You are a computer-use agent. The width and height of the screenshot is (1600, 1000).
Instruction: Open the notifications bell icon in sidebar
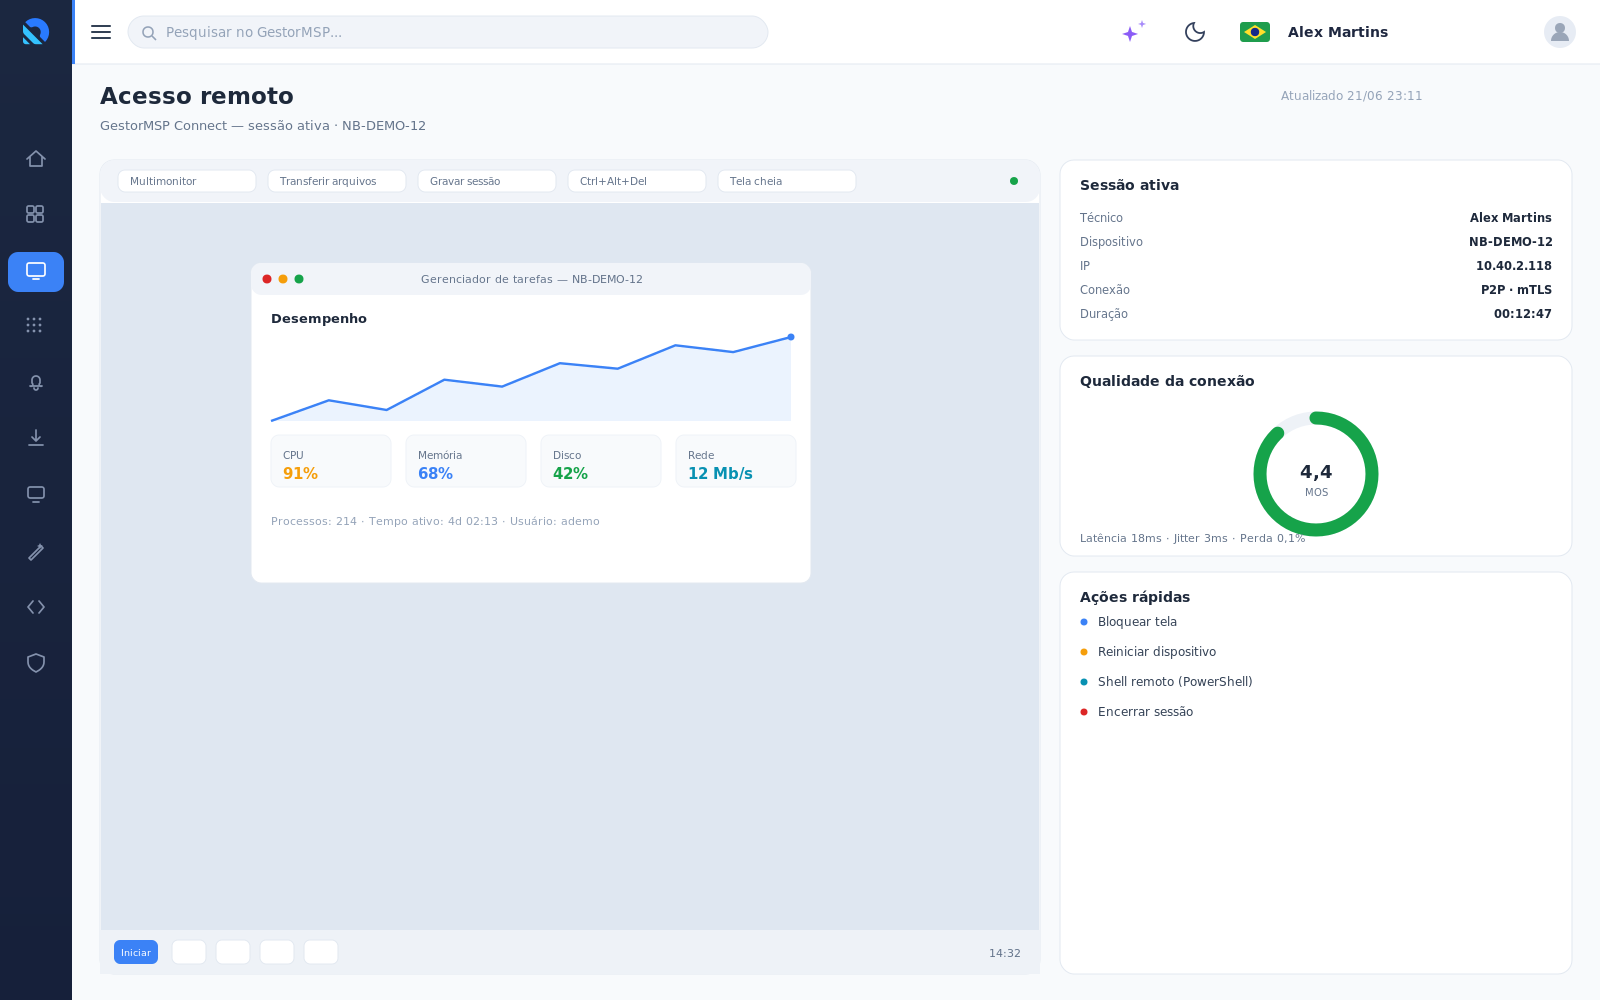tap(36, 383)
